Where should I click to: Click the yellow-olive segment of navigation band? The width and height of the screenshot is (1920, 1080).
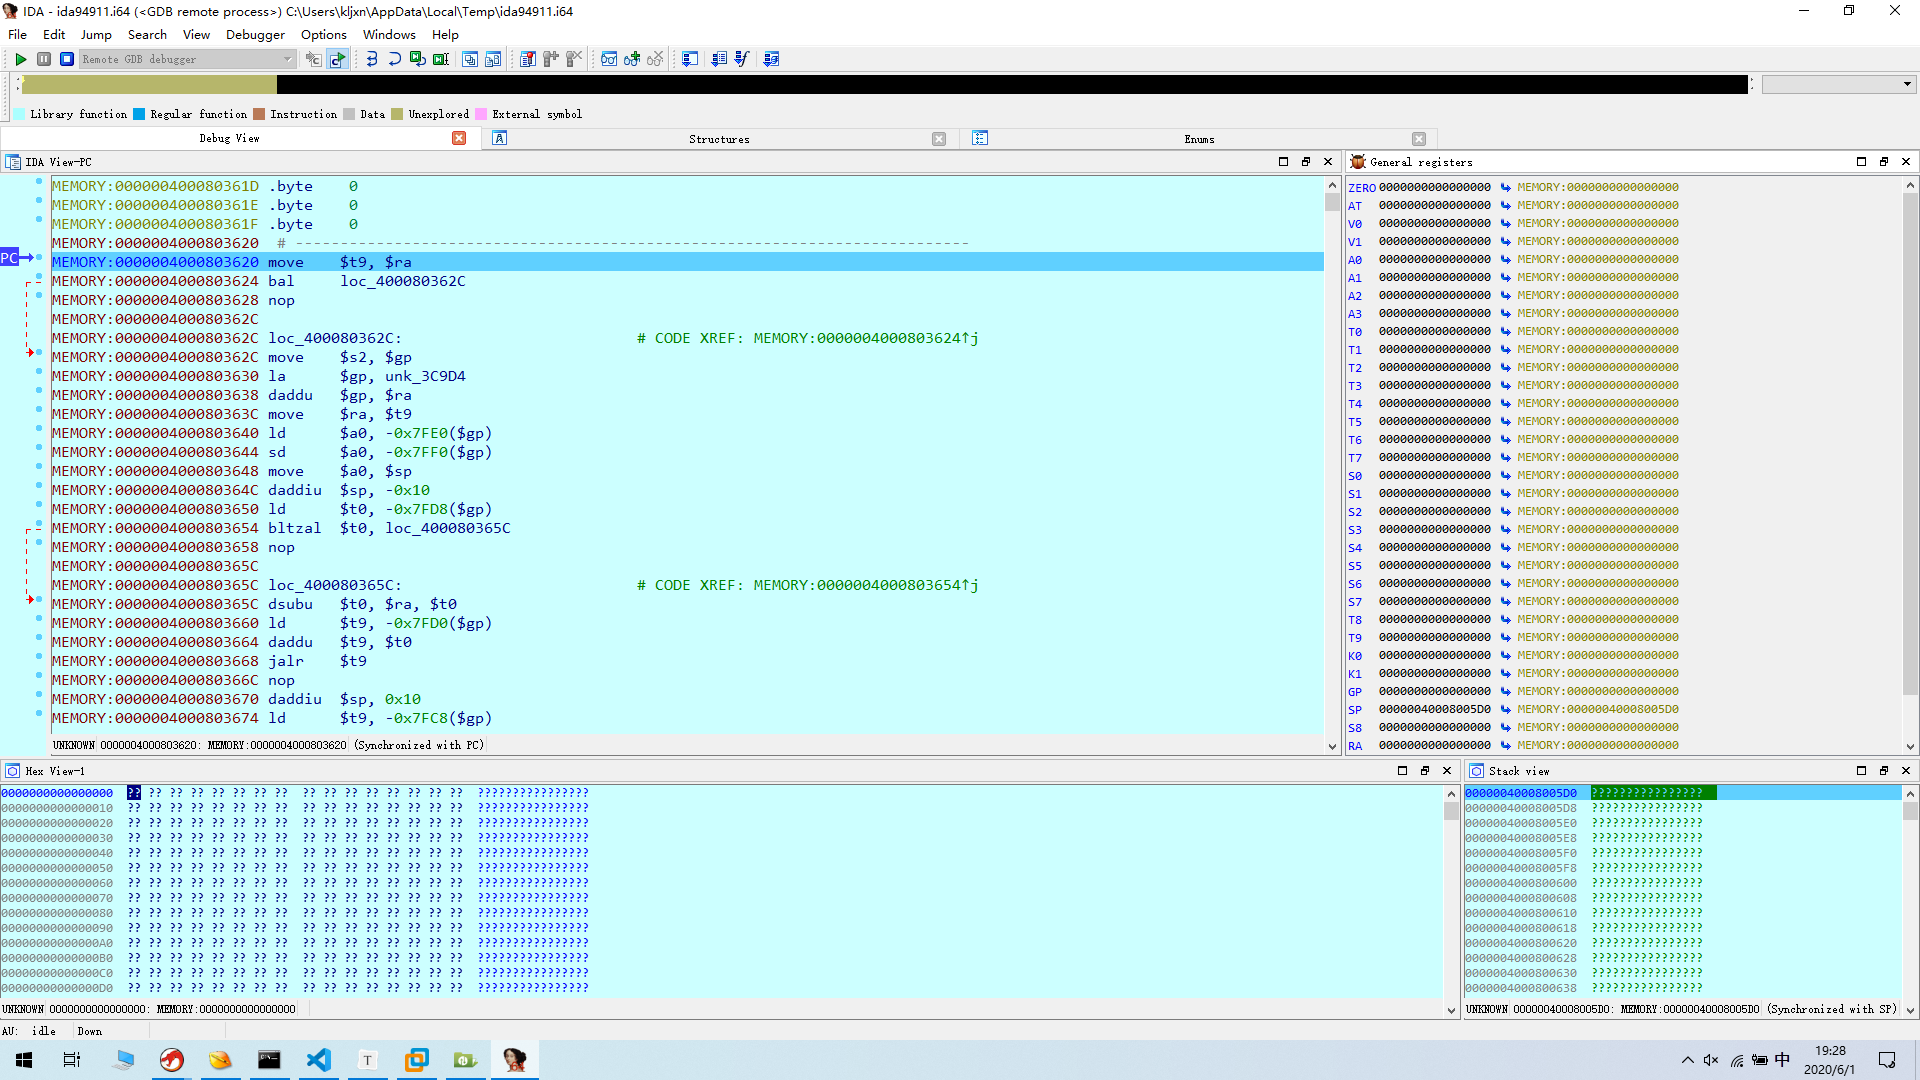click(150, 85)
